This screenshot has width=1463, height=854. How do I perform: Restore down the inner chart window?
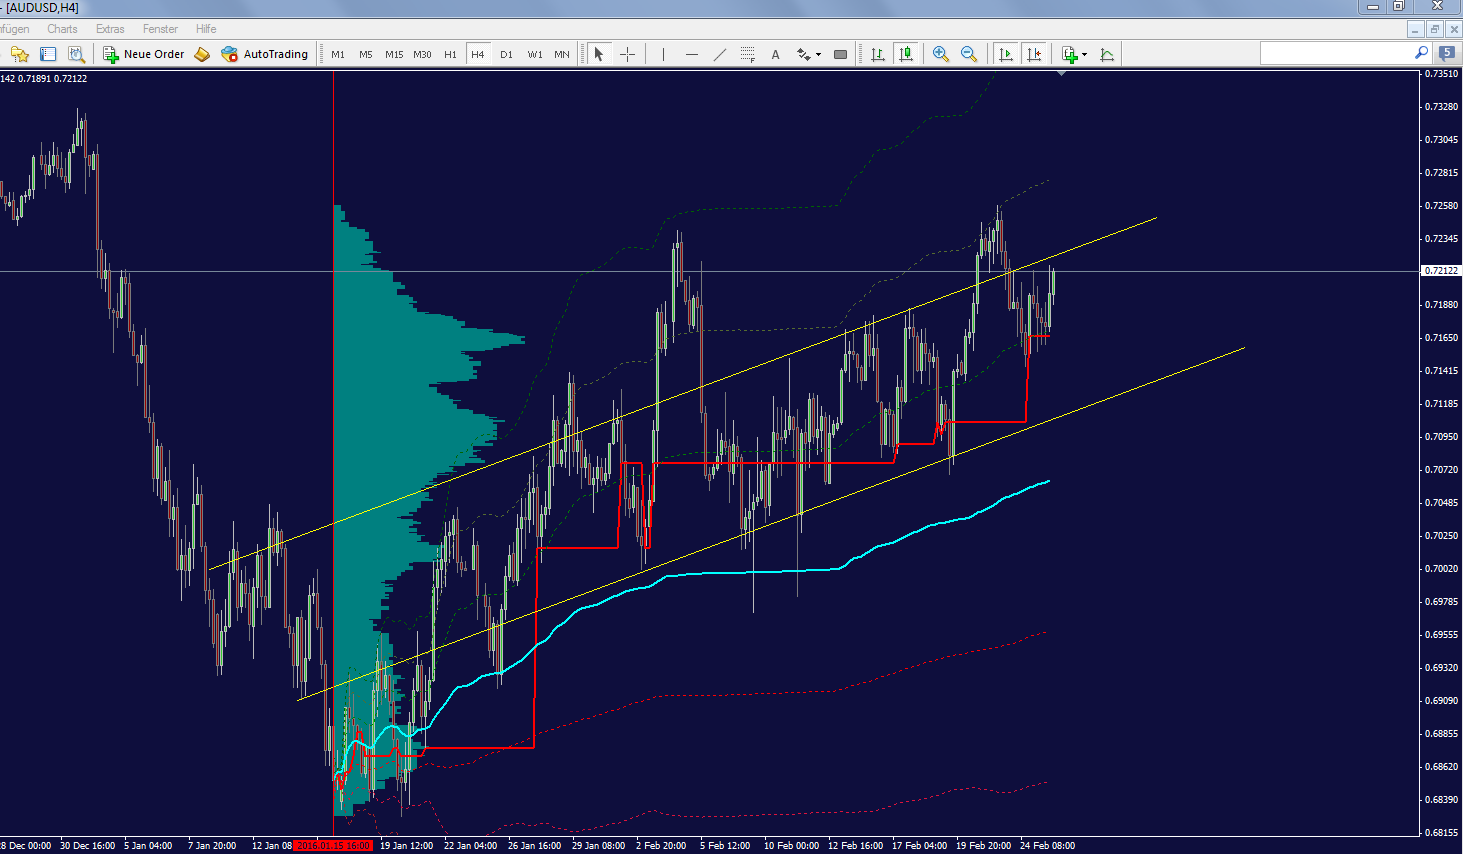tap(1434, 29)
